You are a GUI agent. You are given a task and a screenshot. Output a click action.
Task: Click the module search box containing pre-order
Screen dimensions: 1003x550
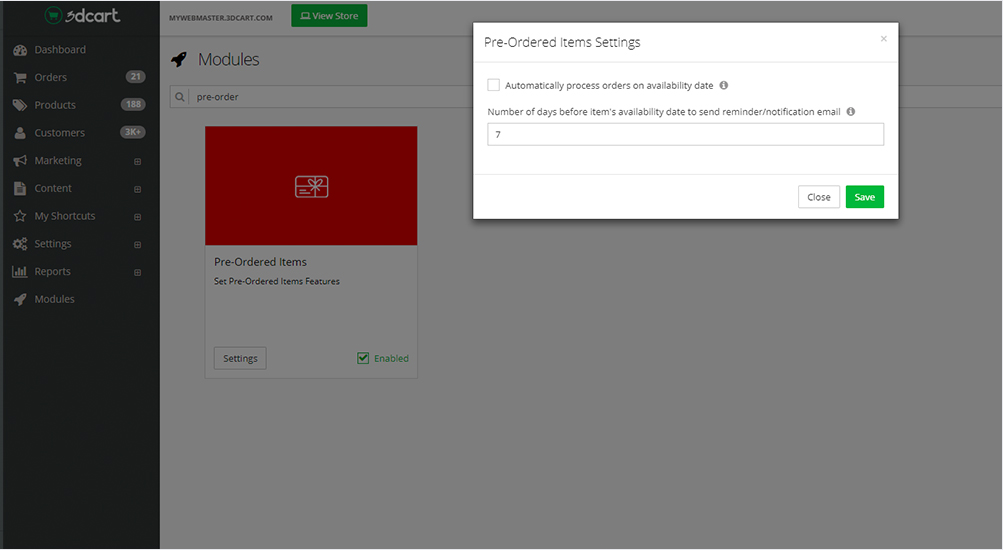pyautogui.click(x=320, y=97)
